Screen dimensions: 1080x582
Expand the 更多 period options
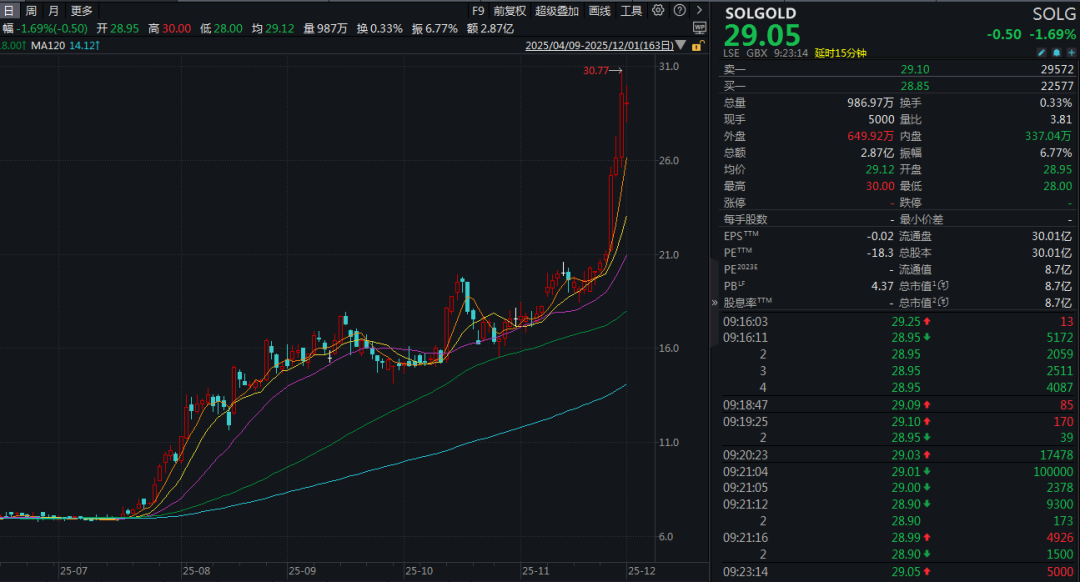tap(81, 11)
